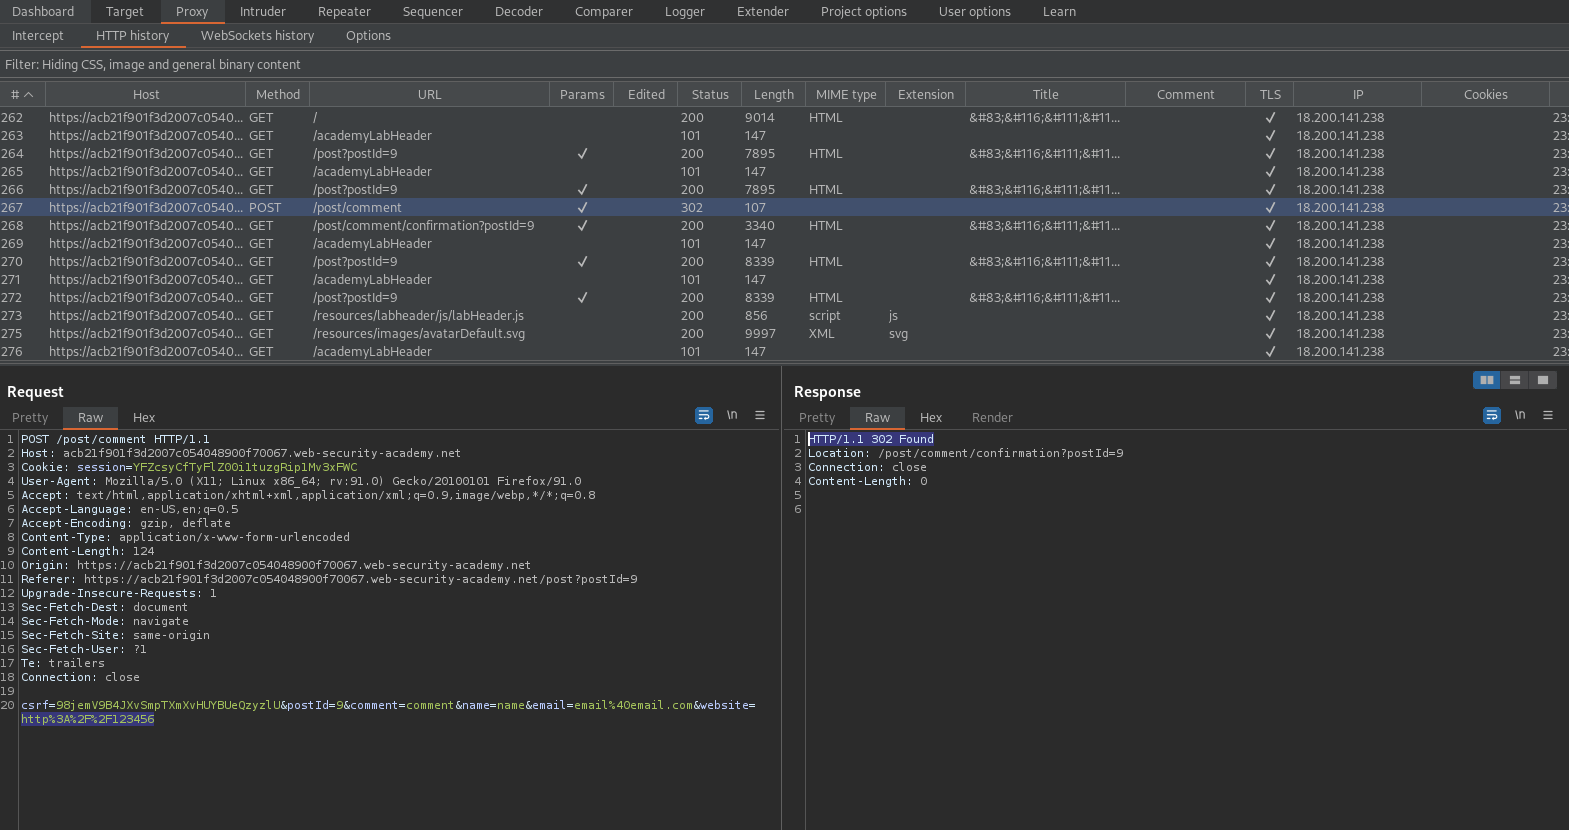
Task: Sort by # column ascending arrow
Action: coord(29,95)
